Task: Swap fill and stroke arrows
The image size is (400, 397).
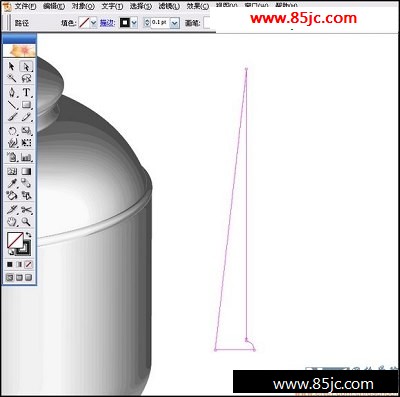Action: (28, 235)
